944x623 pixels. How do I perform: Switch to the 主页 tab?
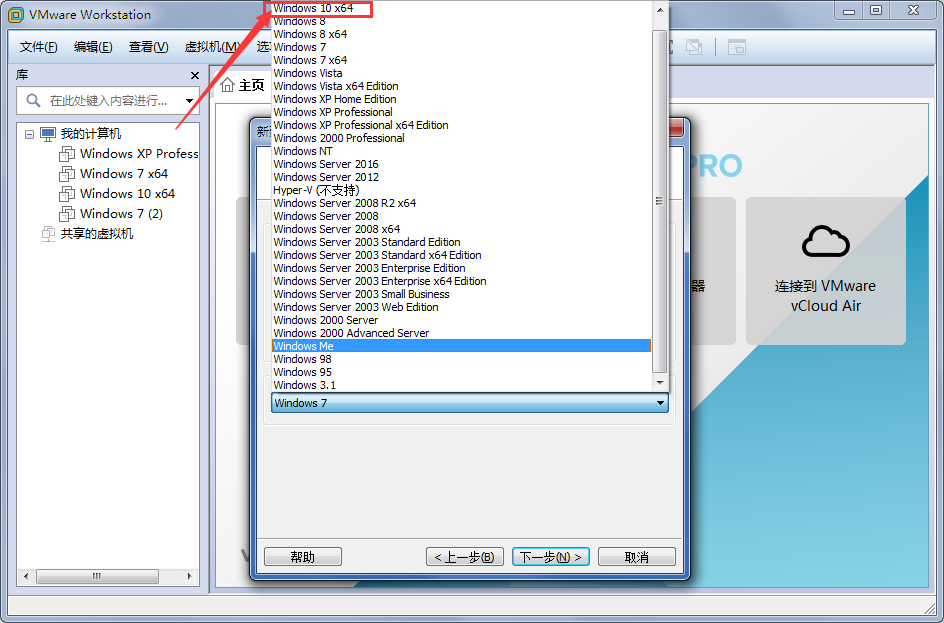(243, 85)
